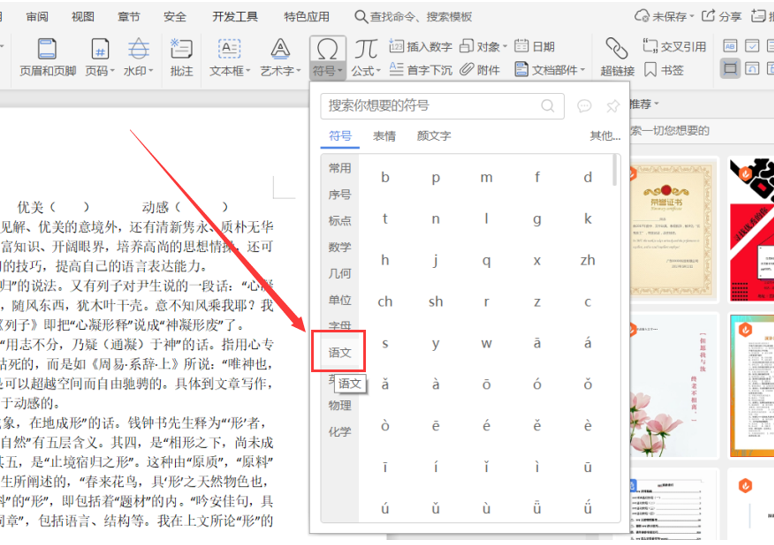
Task: Select the Geometry (几何) category
Action: tap(340, 273)
